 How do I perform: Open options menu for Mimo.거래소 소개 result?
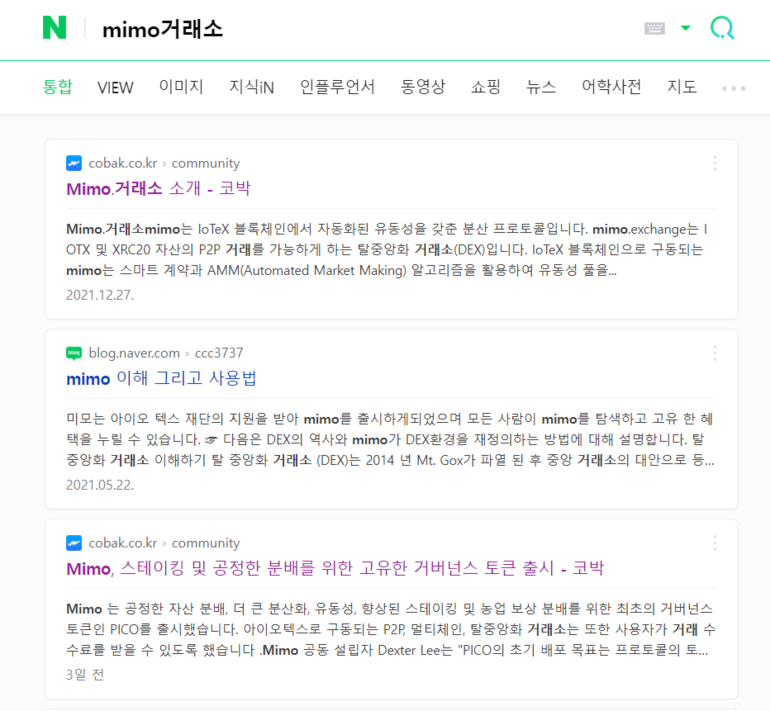pyautogui.click(x=715, y=163)
